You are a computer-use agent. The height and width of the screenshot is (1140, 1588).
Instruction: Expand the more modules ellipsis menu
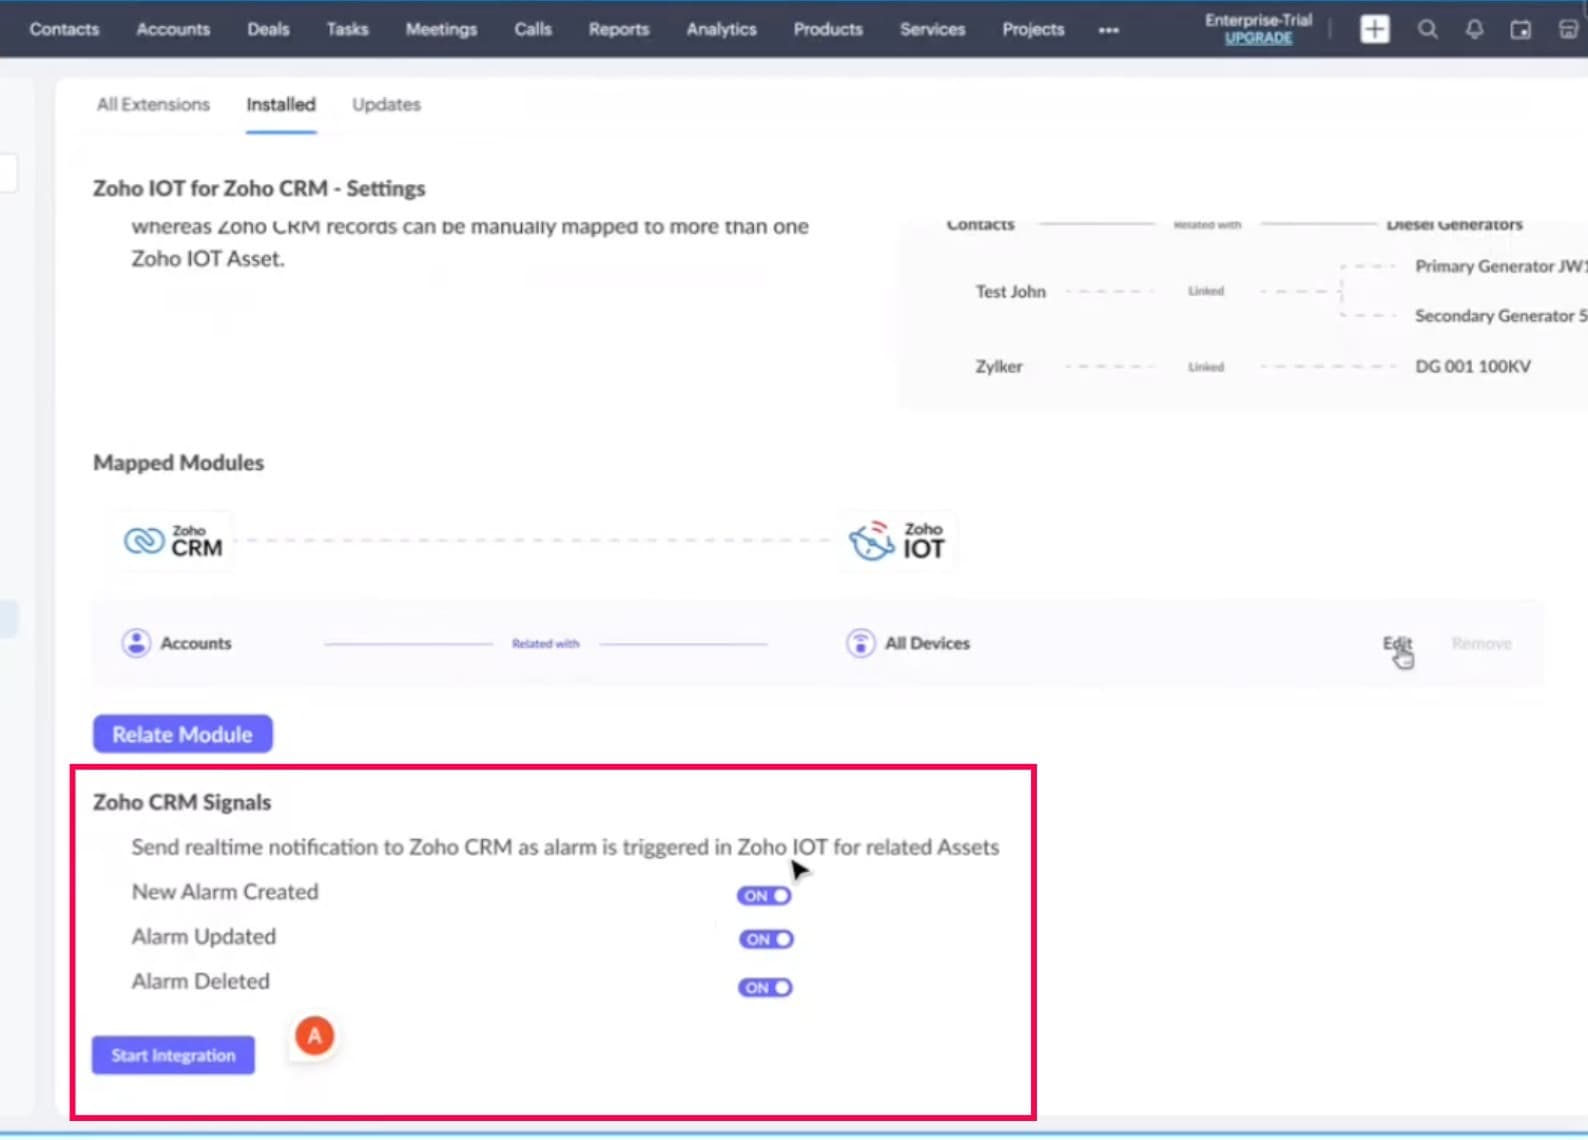(x=1108, y=30)
